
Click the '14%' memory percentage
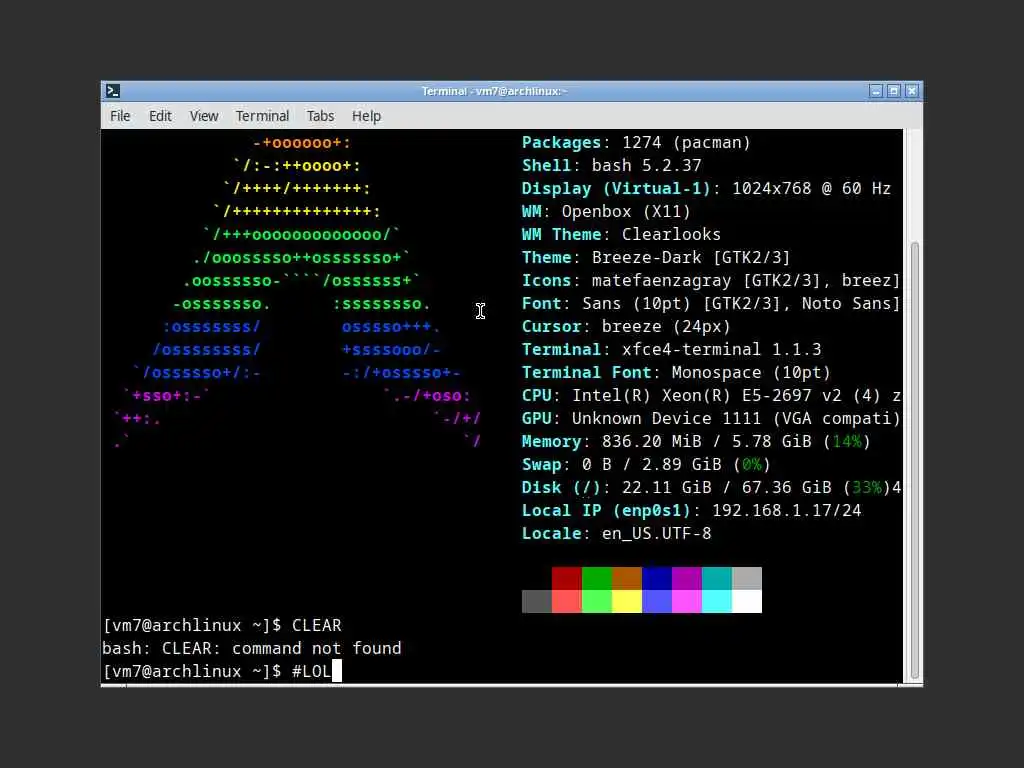[847, 441]
